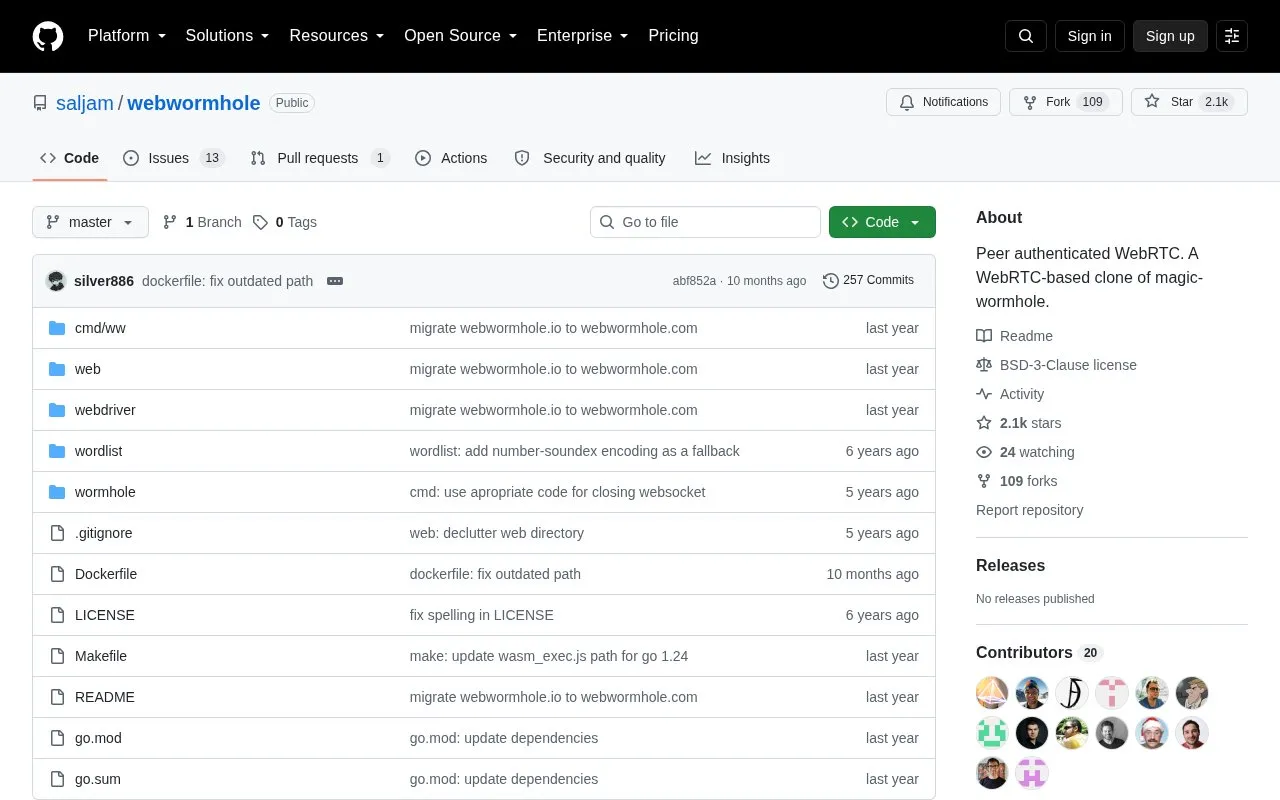Click the Sign up button
Viewport: 1280px width, 800px height.
click(1170, 36)
